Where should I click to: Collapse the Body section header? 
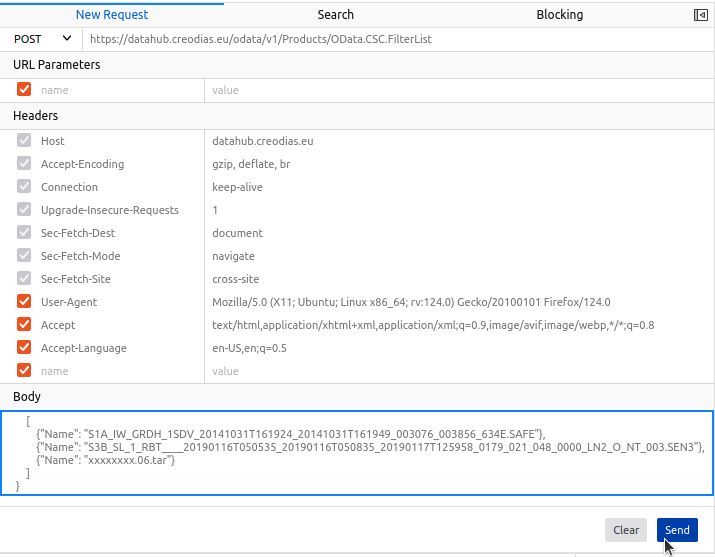tap(358, 397)
